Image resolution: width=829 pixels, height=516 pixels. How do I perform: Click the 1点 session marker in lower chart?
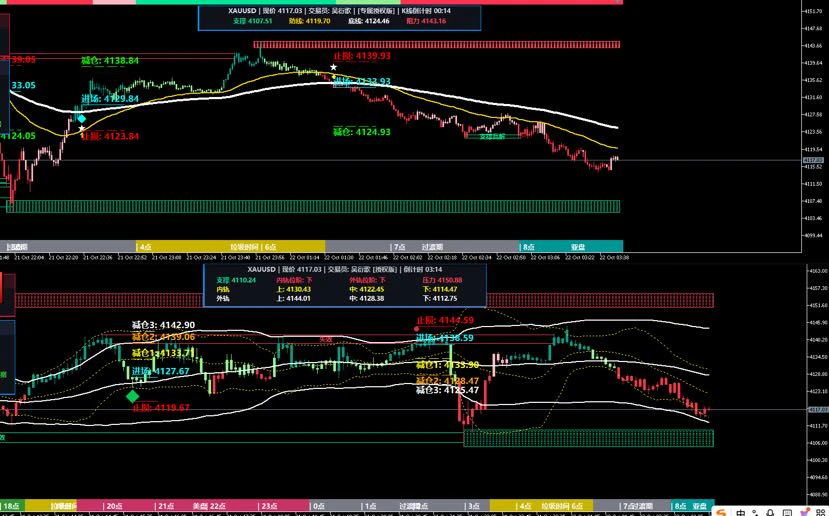coord(369,506)
